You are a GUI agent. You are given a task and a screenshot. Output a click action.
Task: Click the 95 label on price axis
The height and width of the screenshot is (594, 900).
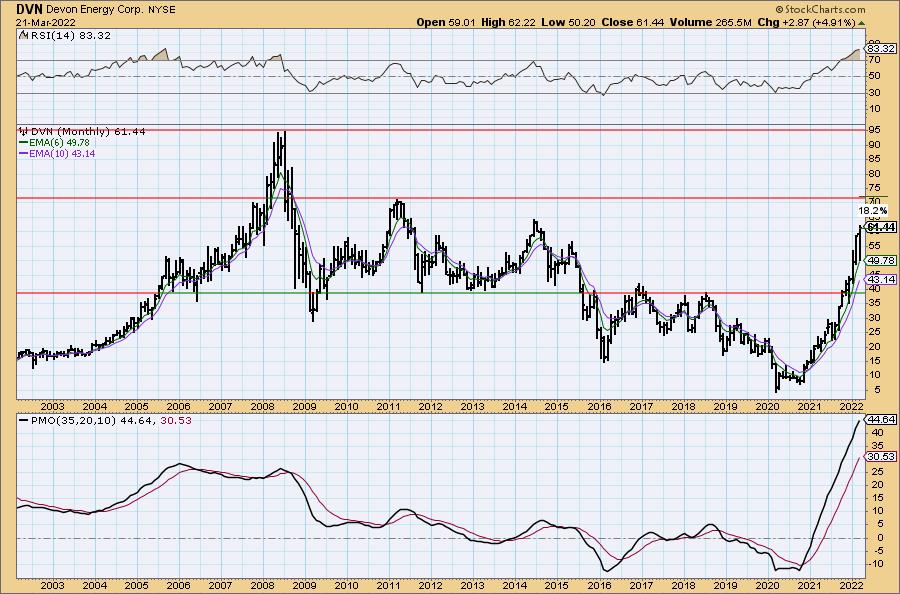874,130
